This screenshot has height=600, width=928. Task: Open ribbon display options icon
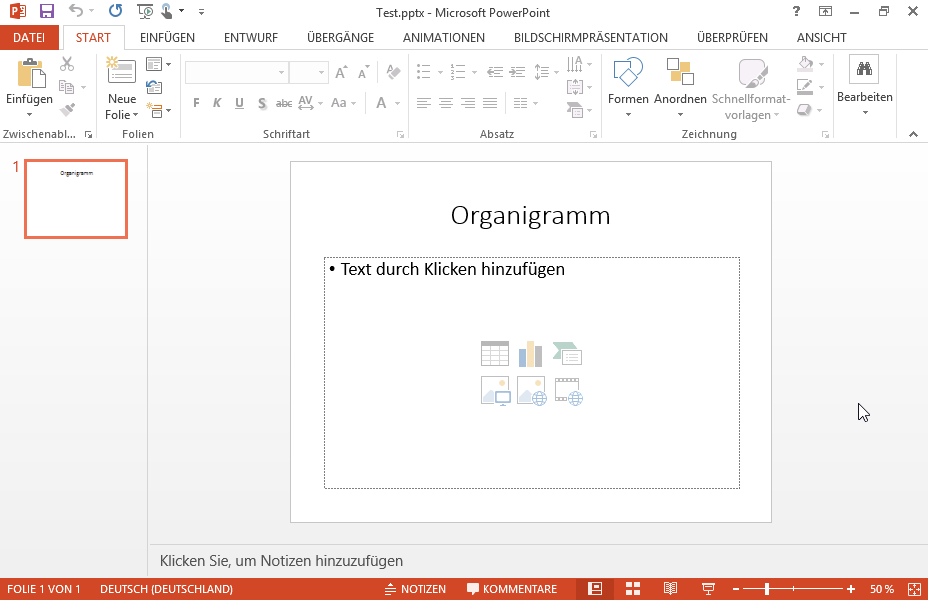825,11
